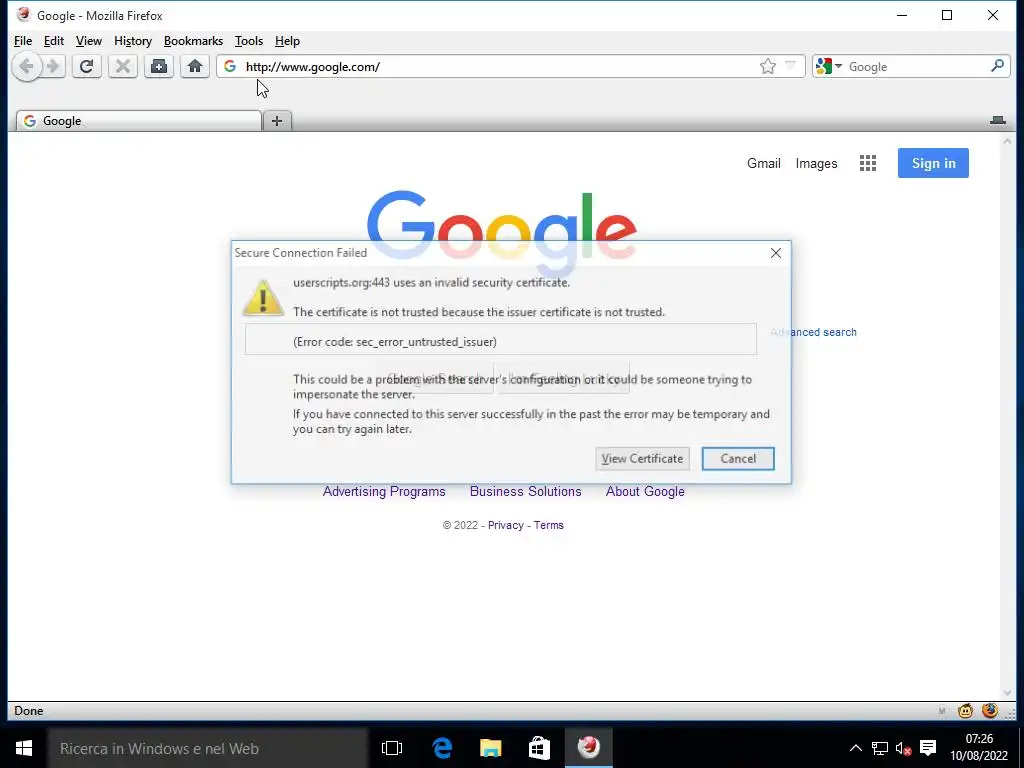
Task: Open a new tab with the plus button
Action: [x=277, y=121]
